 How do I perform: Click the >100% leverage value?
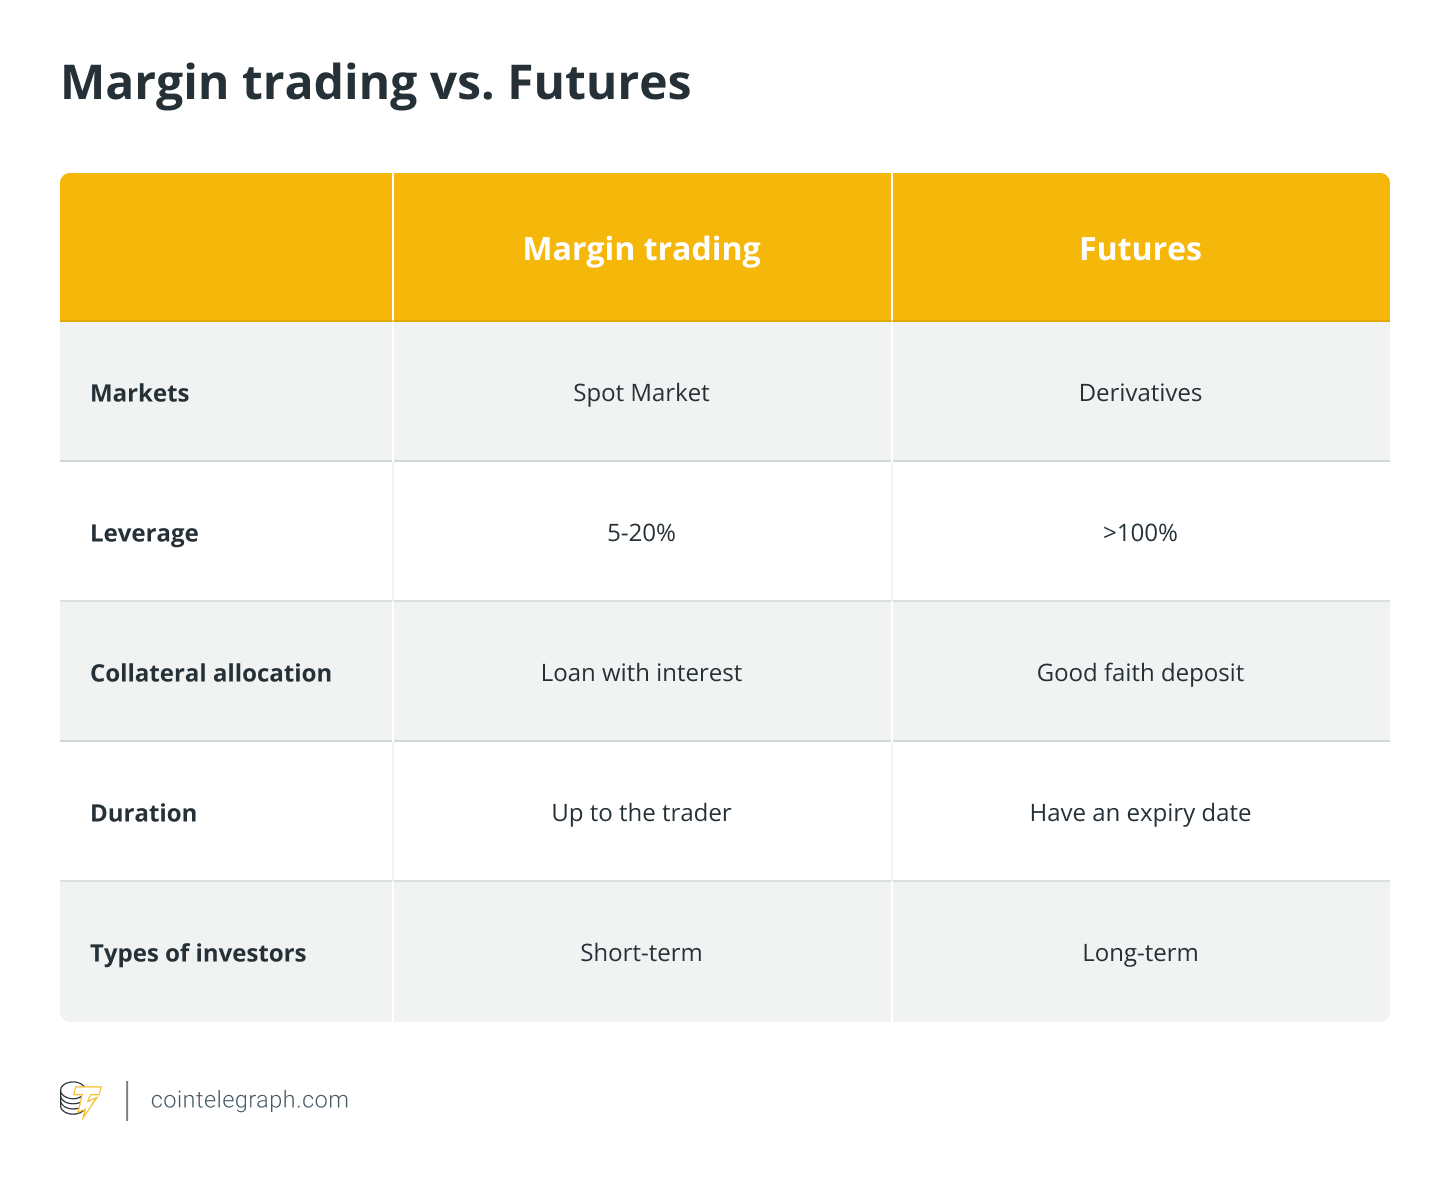[1140, 533]
